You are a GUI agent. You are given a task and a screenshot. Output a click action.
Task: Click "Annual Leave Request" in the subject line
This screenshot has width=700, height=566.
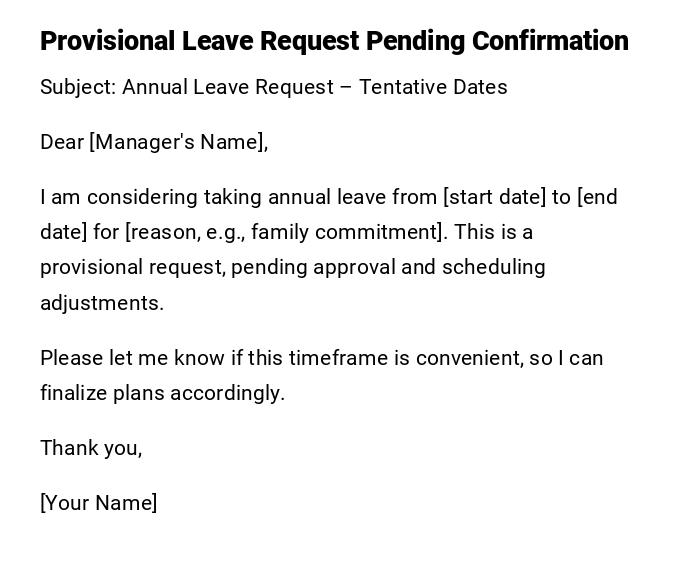[228, 87]
